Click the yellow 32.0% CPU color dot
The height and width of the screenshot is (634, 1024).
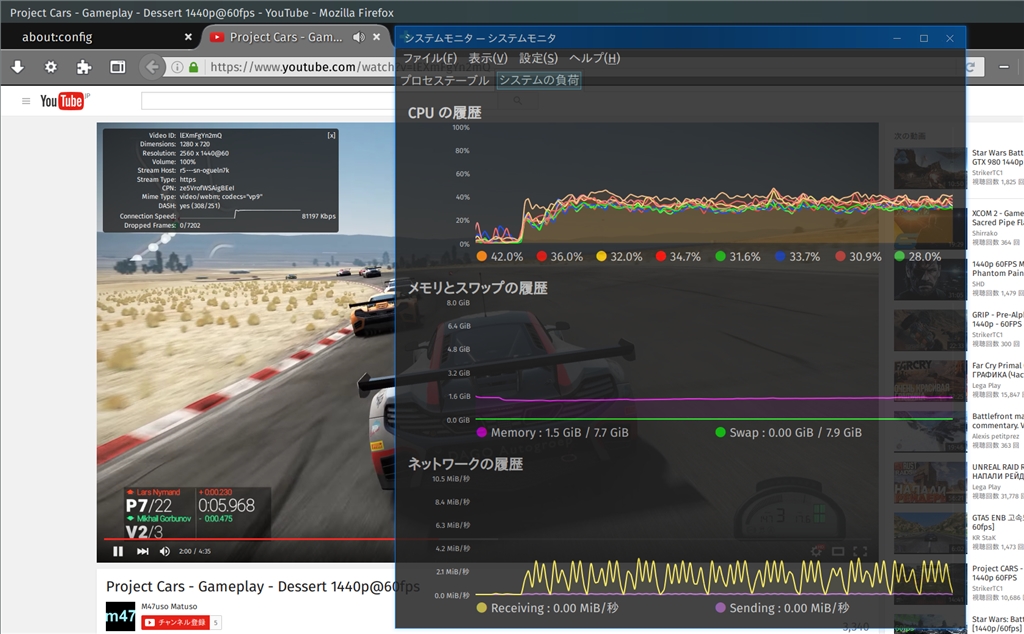click(x=601, y=257)
